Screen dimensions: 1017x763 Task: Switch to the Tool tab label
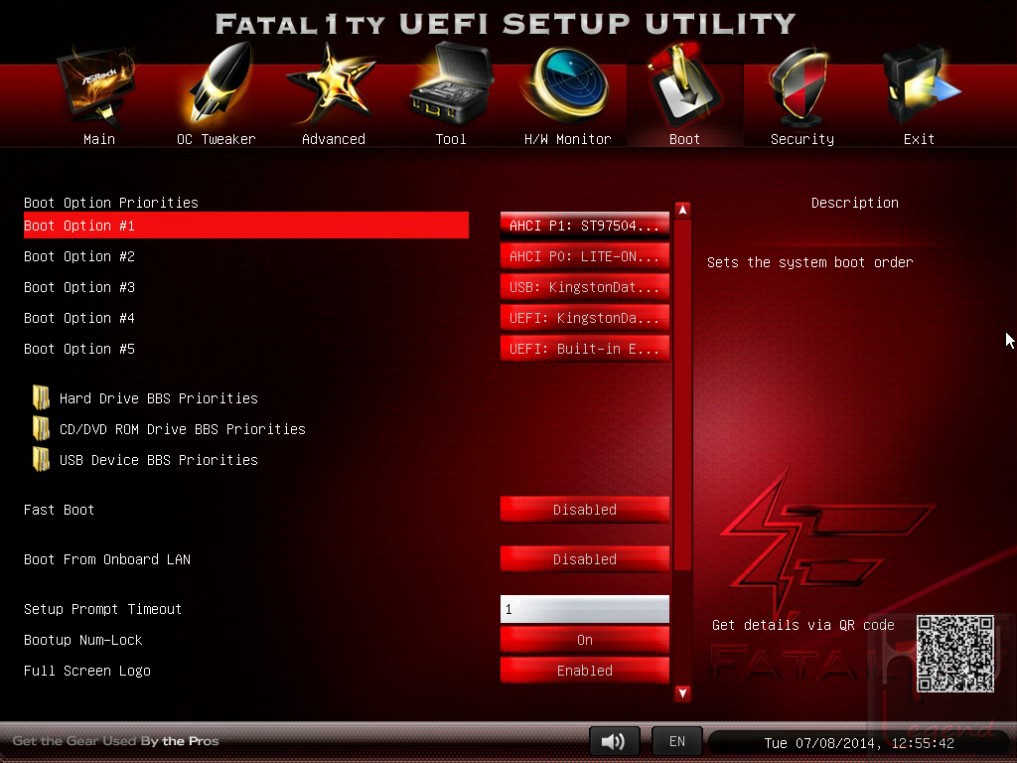(451, 139)
